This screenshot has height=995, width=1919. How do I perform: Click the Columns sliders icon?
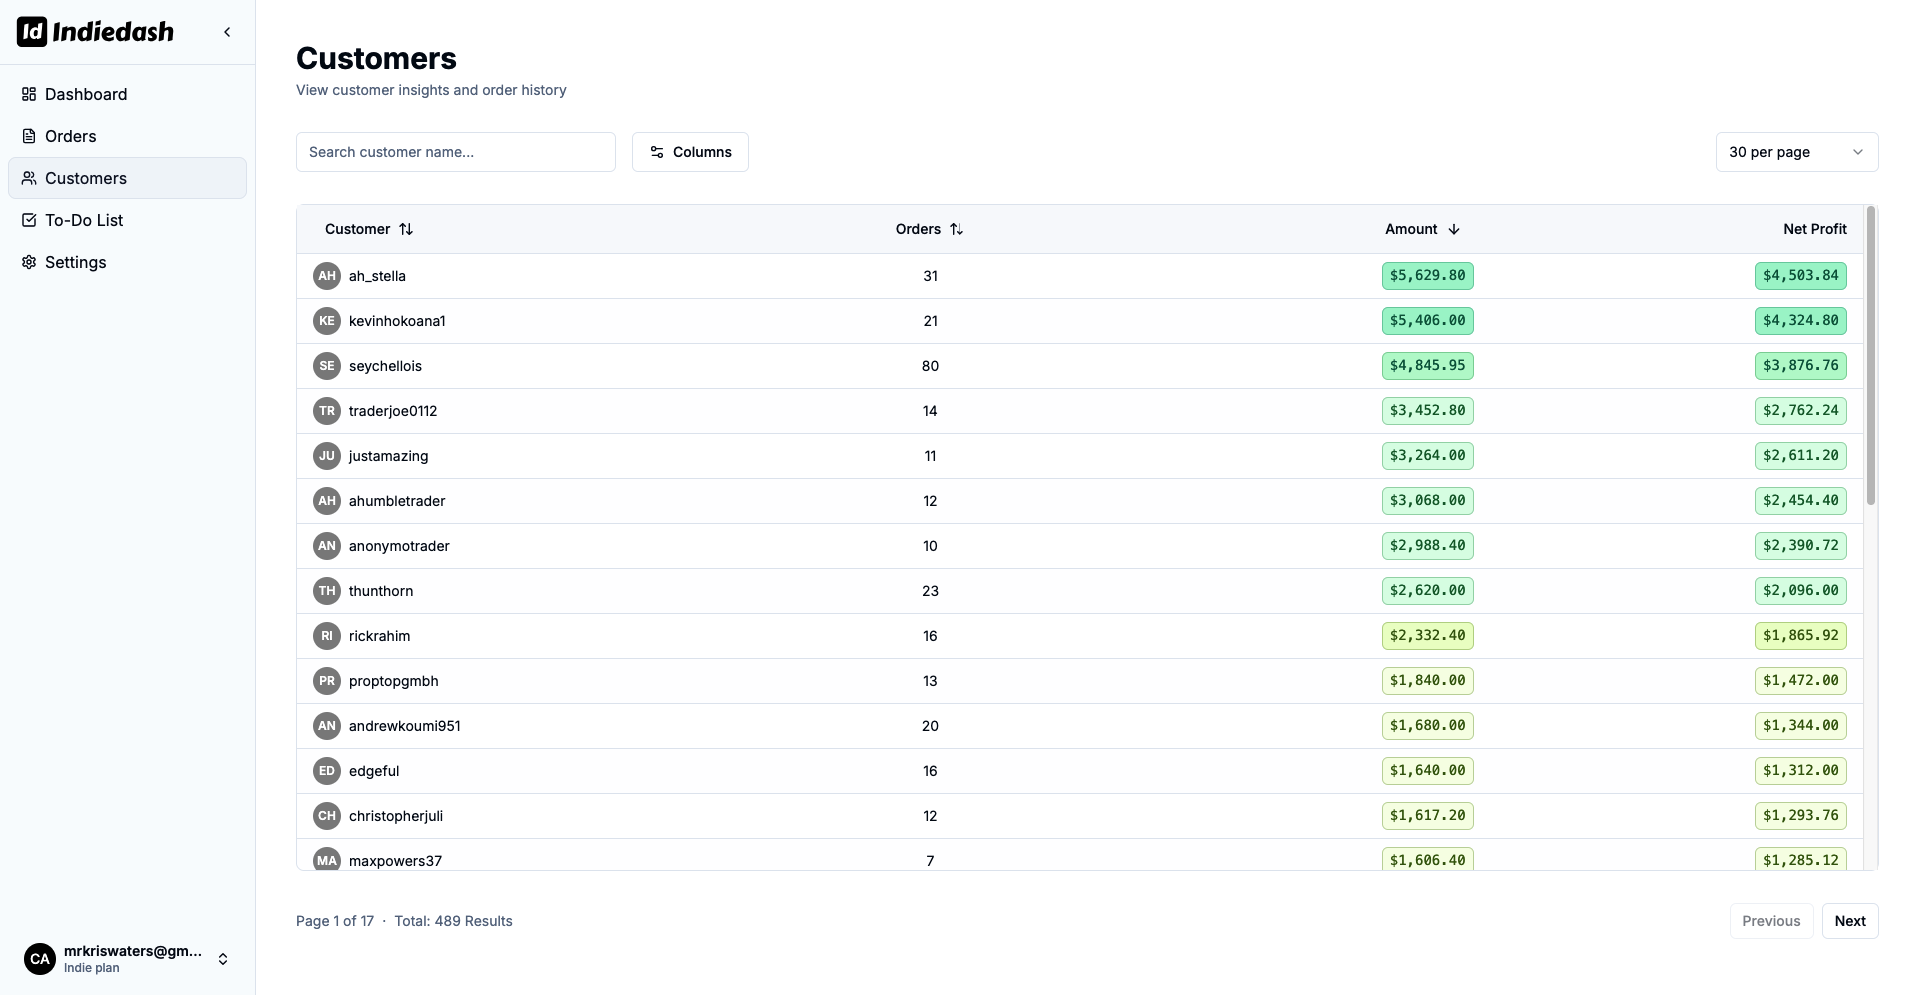point(657,152)
